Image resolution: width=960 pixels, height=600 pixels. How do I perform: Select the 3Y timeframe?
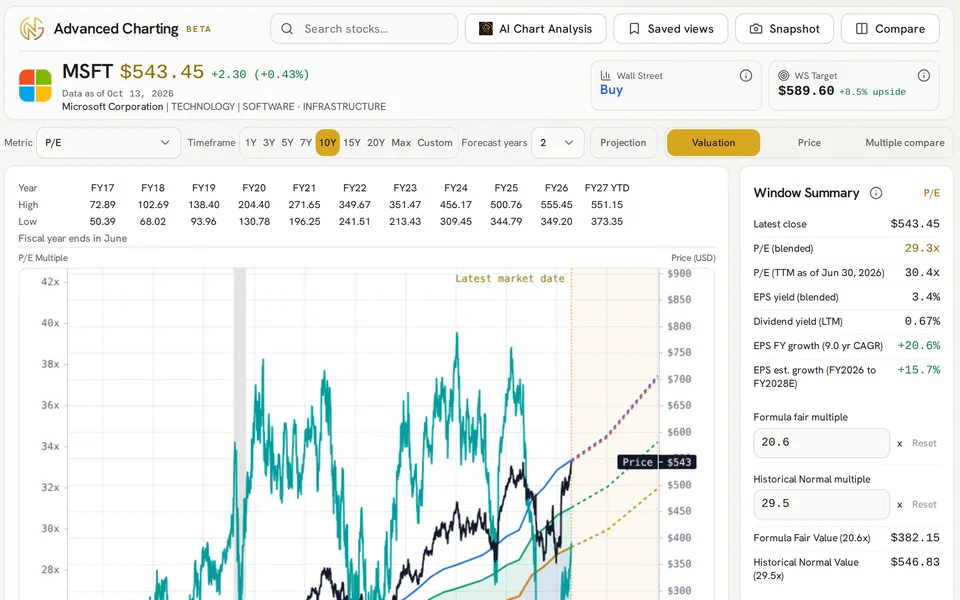click(x=269, y=143)
